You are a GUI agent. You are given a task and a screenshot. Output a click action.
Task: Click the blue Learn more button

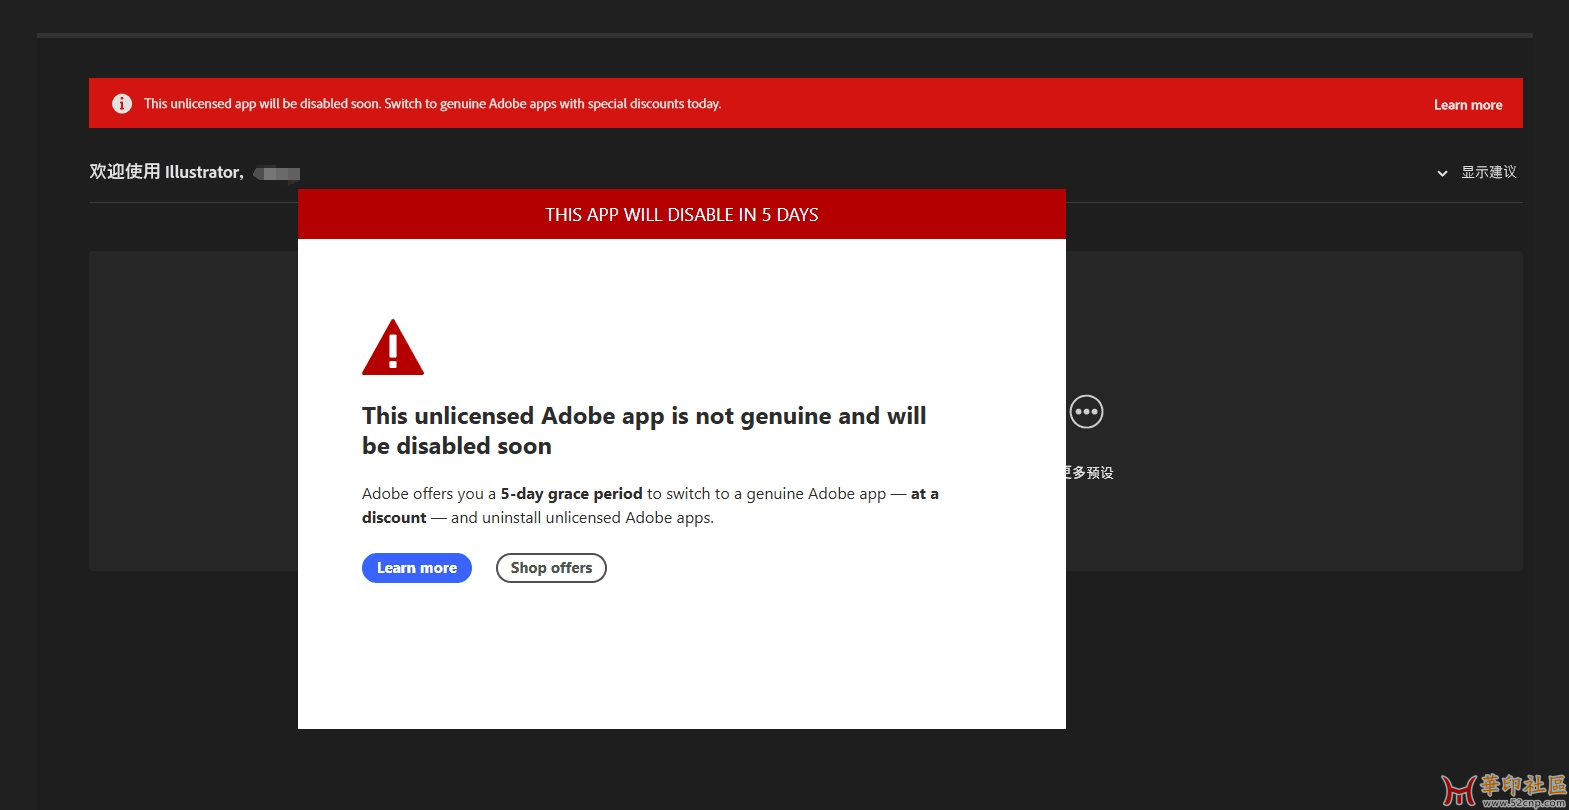tap(417, 568)
